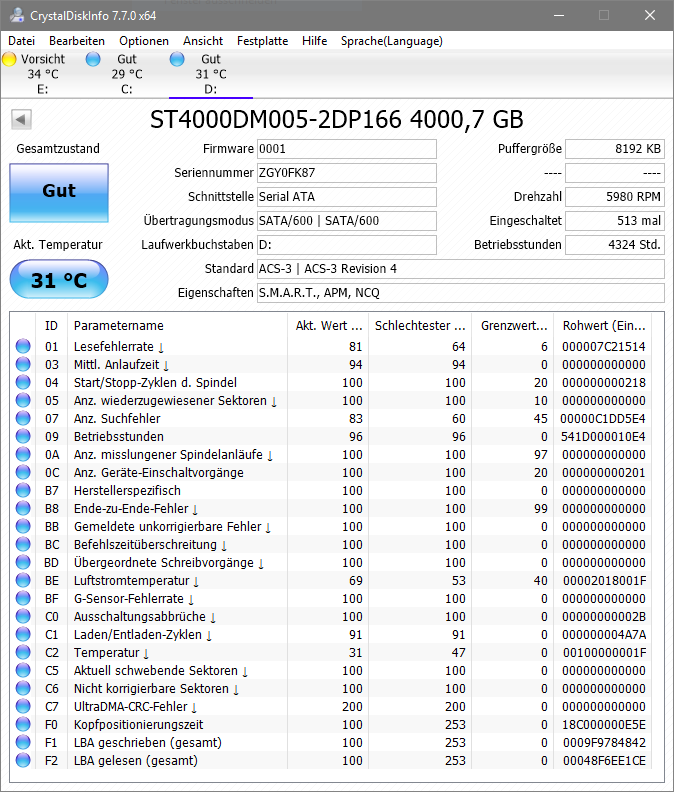Click status orb of Ausschaltungsabbrüche row
The image size is (674, 792).
[23, 616]
